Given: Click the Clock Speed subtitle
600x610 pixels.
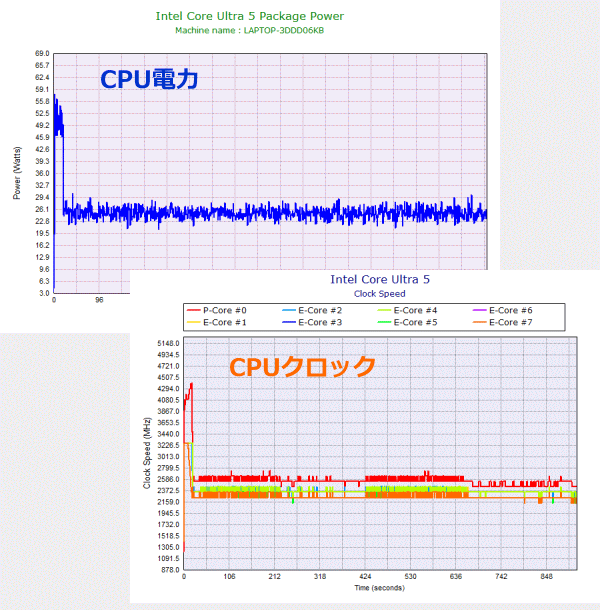Looking at the screenshot, I should coord(379,294).
